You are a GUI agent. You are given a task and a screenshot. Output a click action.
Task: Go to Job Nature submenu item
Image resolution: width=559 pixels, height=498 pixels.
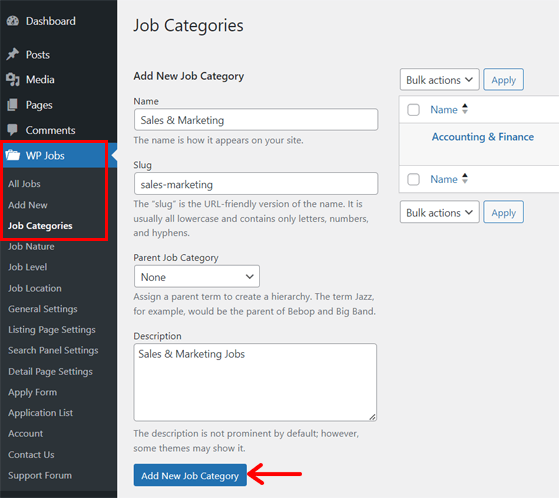pyautogui.click(x=31, y=247)
